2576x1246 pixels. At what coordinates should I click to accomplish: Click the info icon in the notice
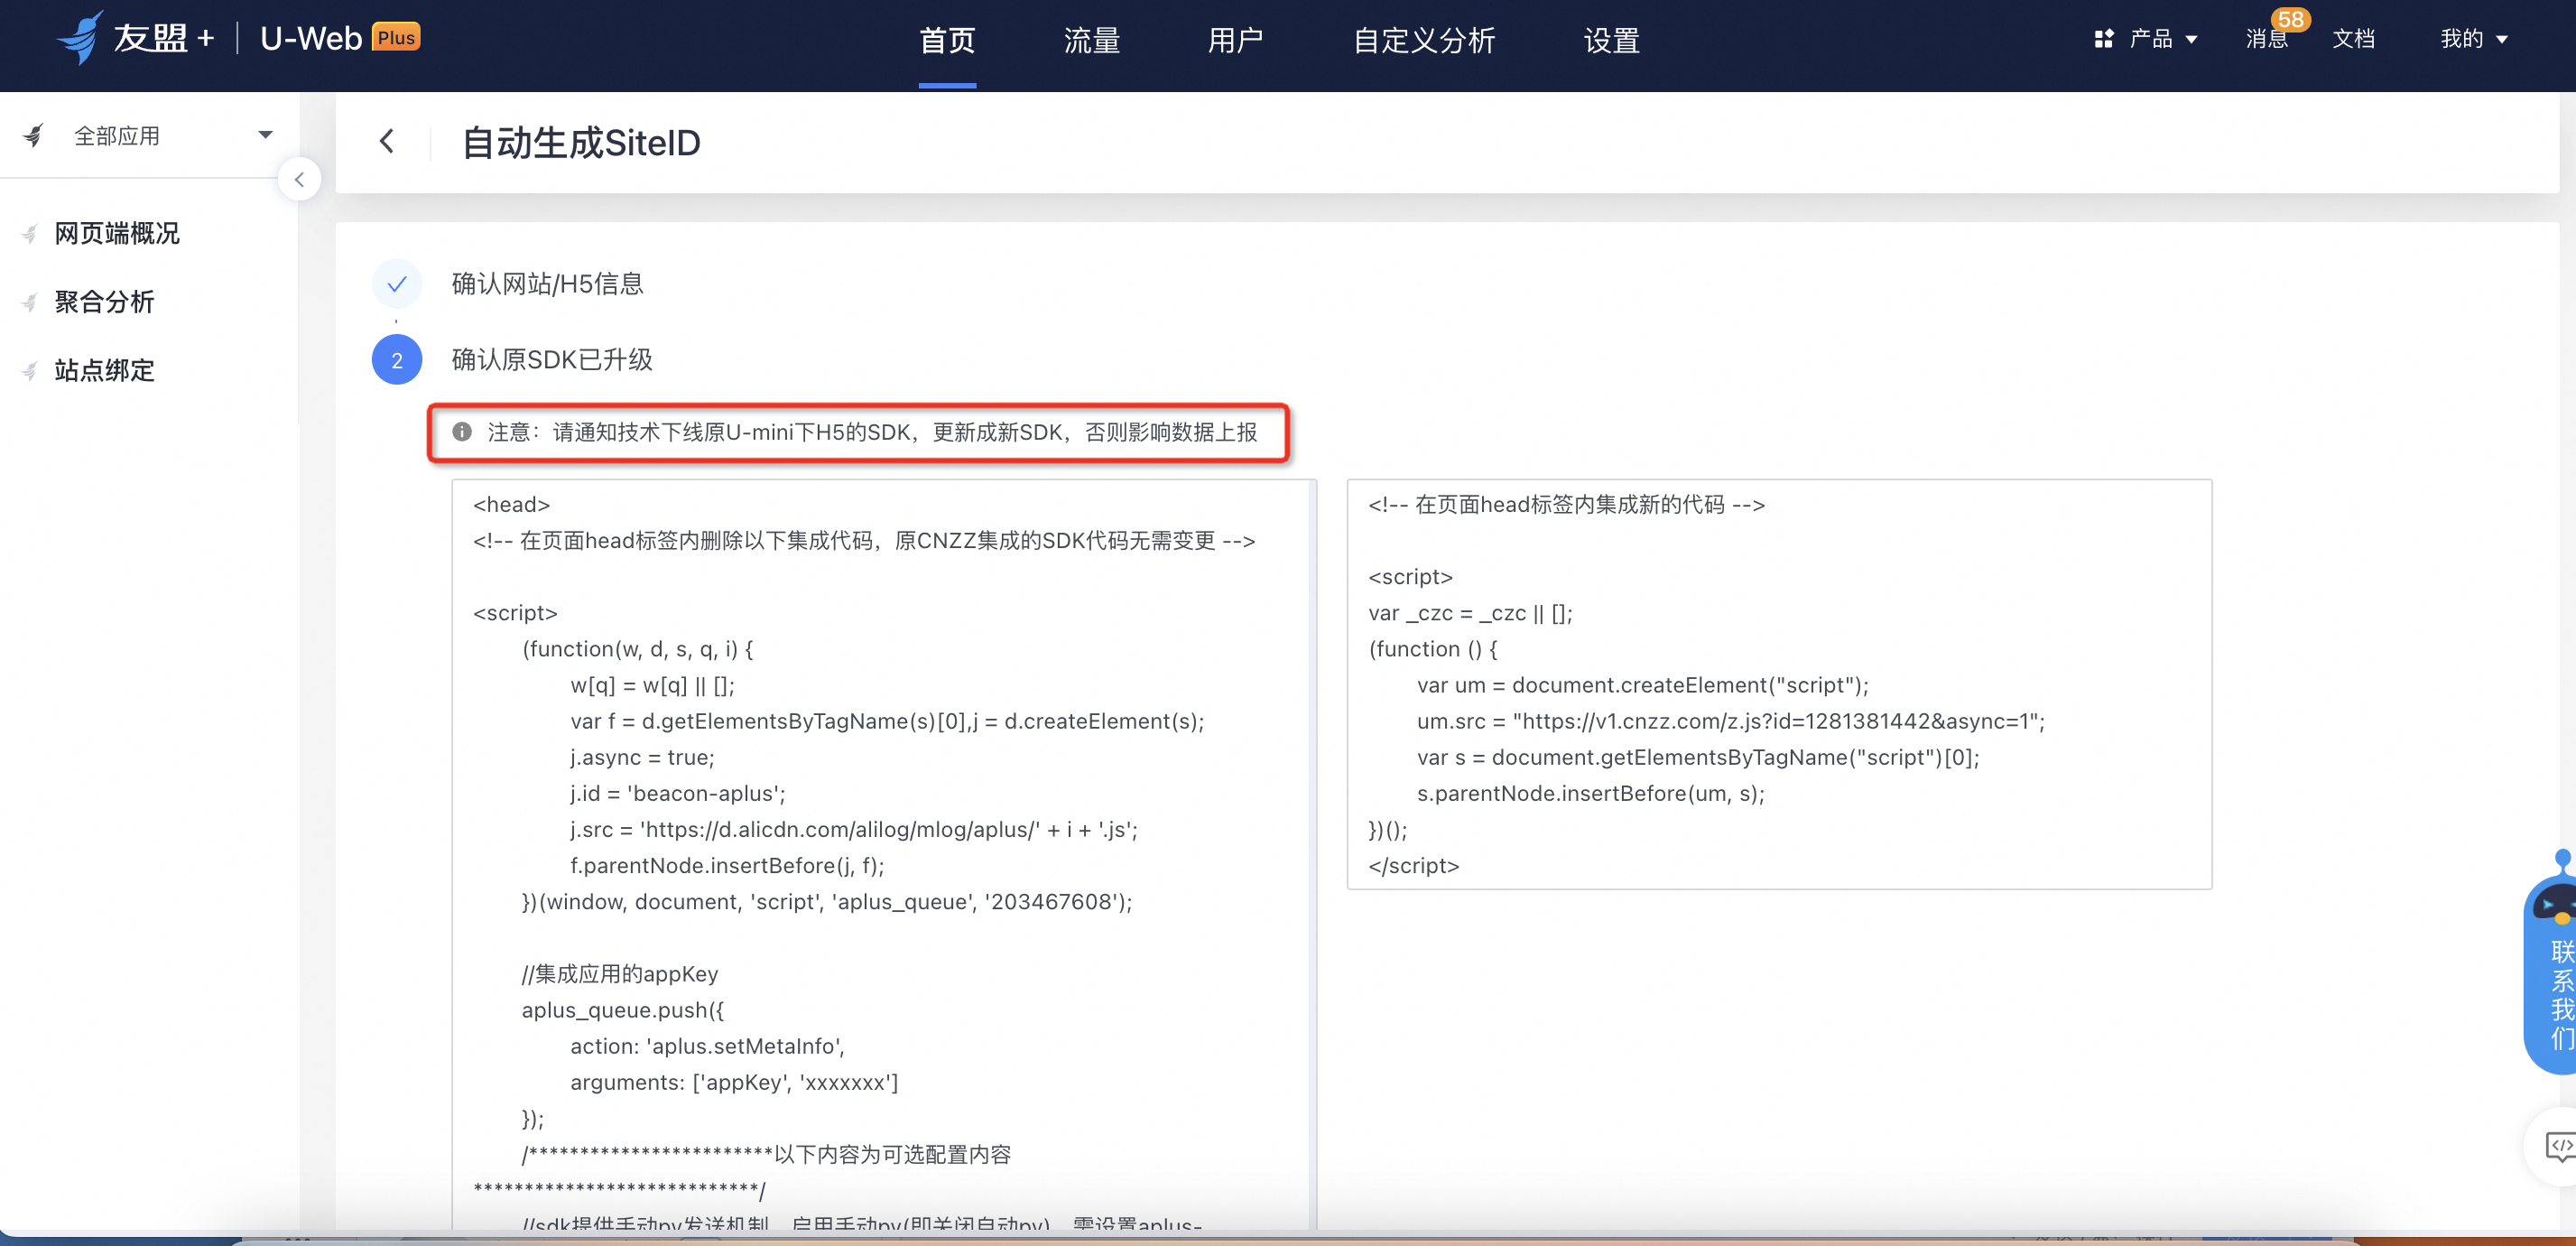pyautogui.click(x=462, y=432)
